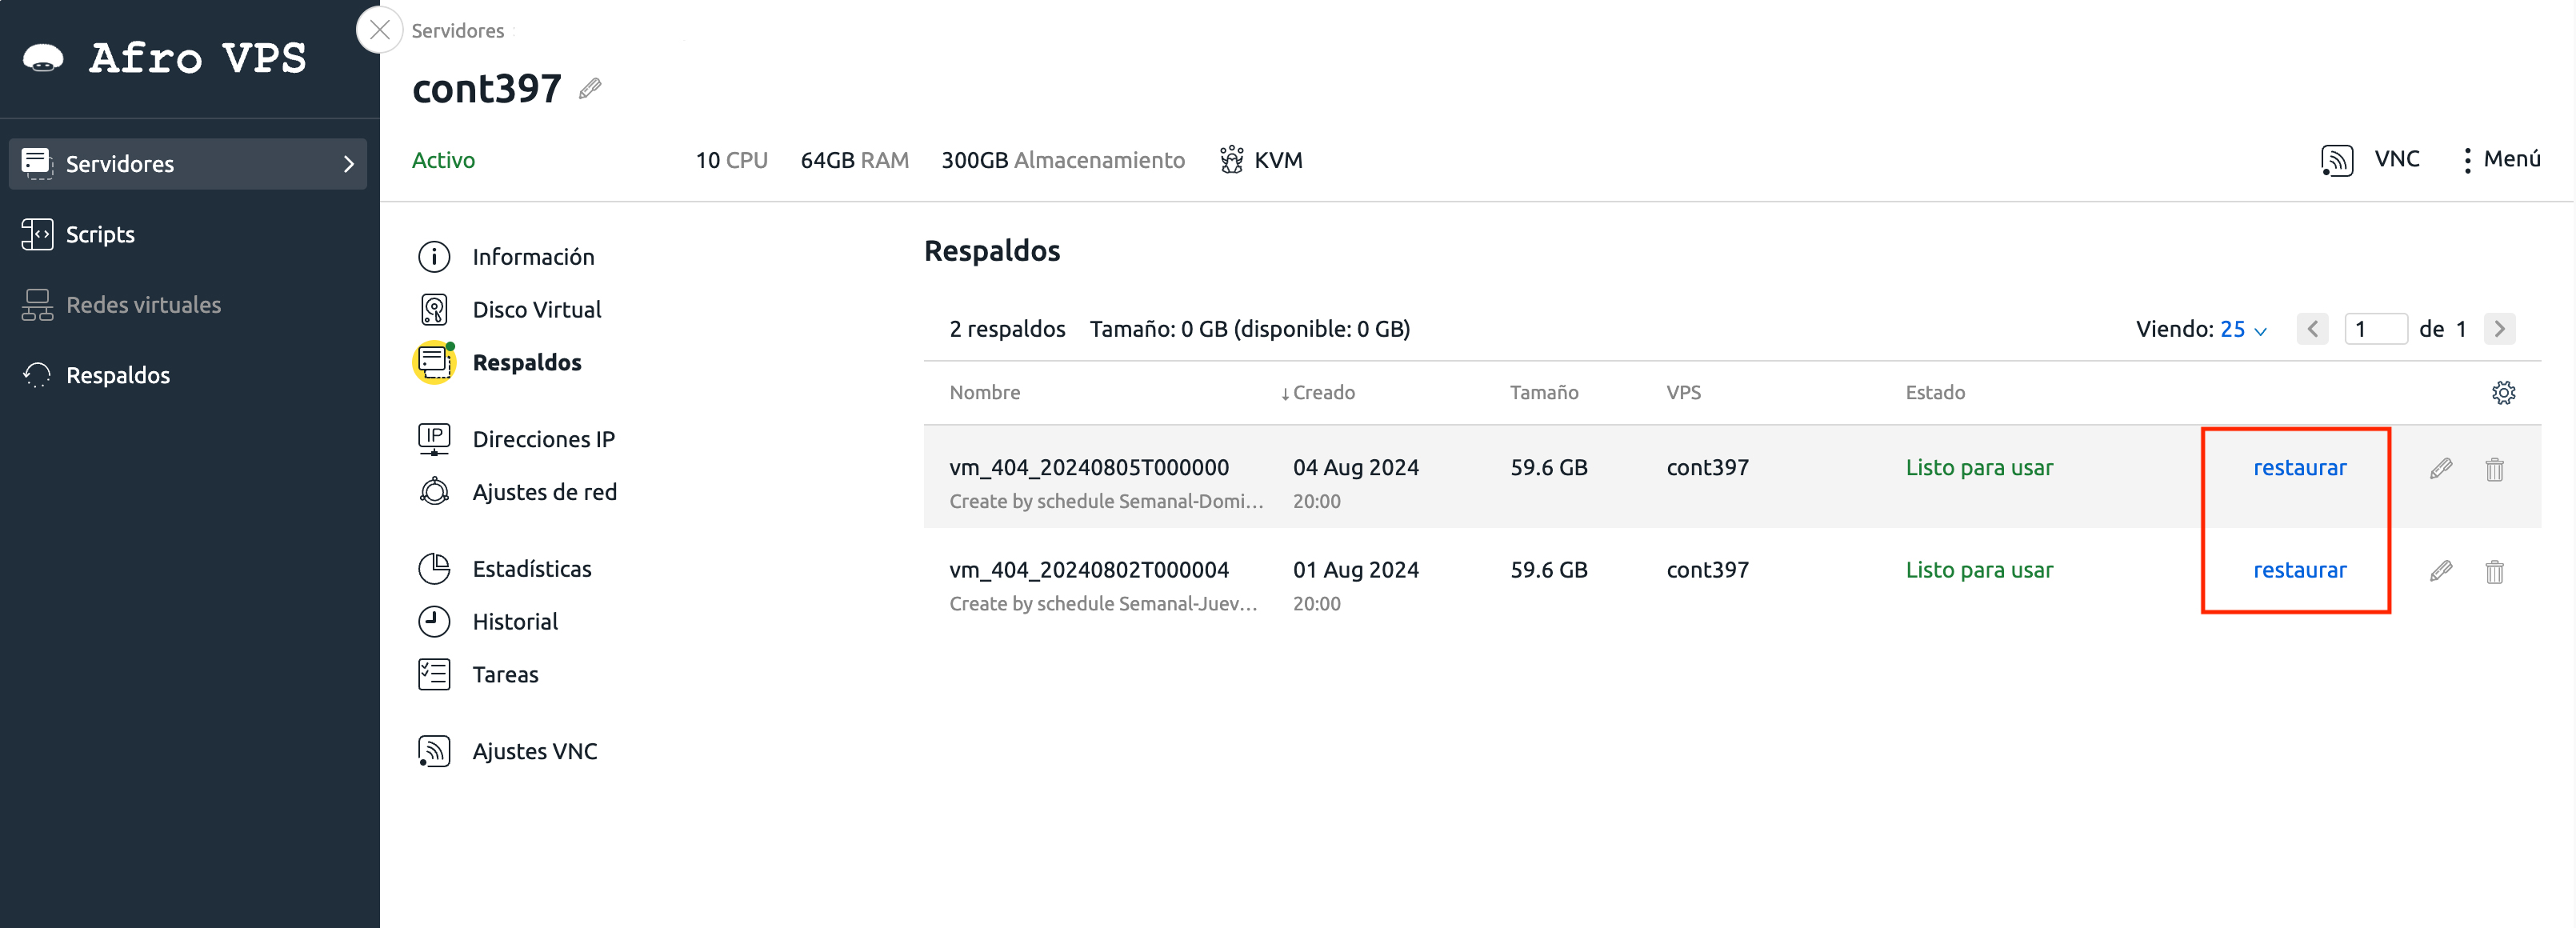
Task: Go to the Disco Virtual tab
Action: pos(537,310)
